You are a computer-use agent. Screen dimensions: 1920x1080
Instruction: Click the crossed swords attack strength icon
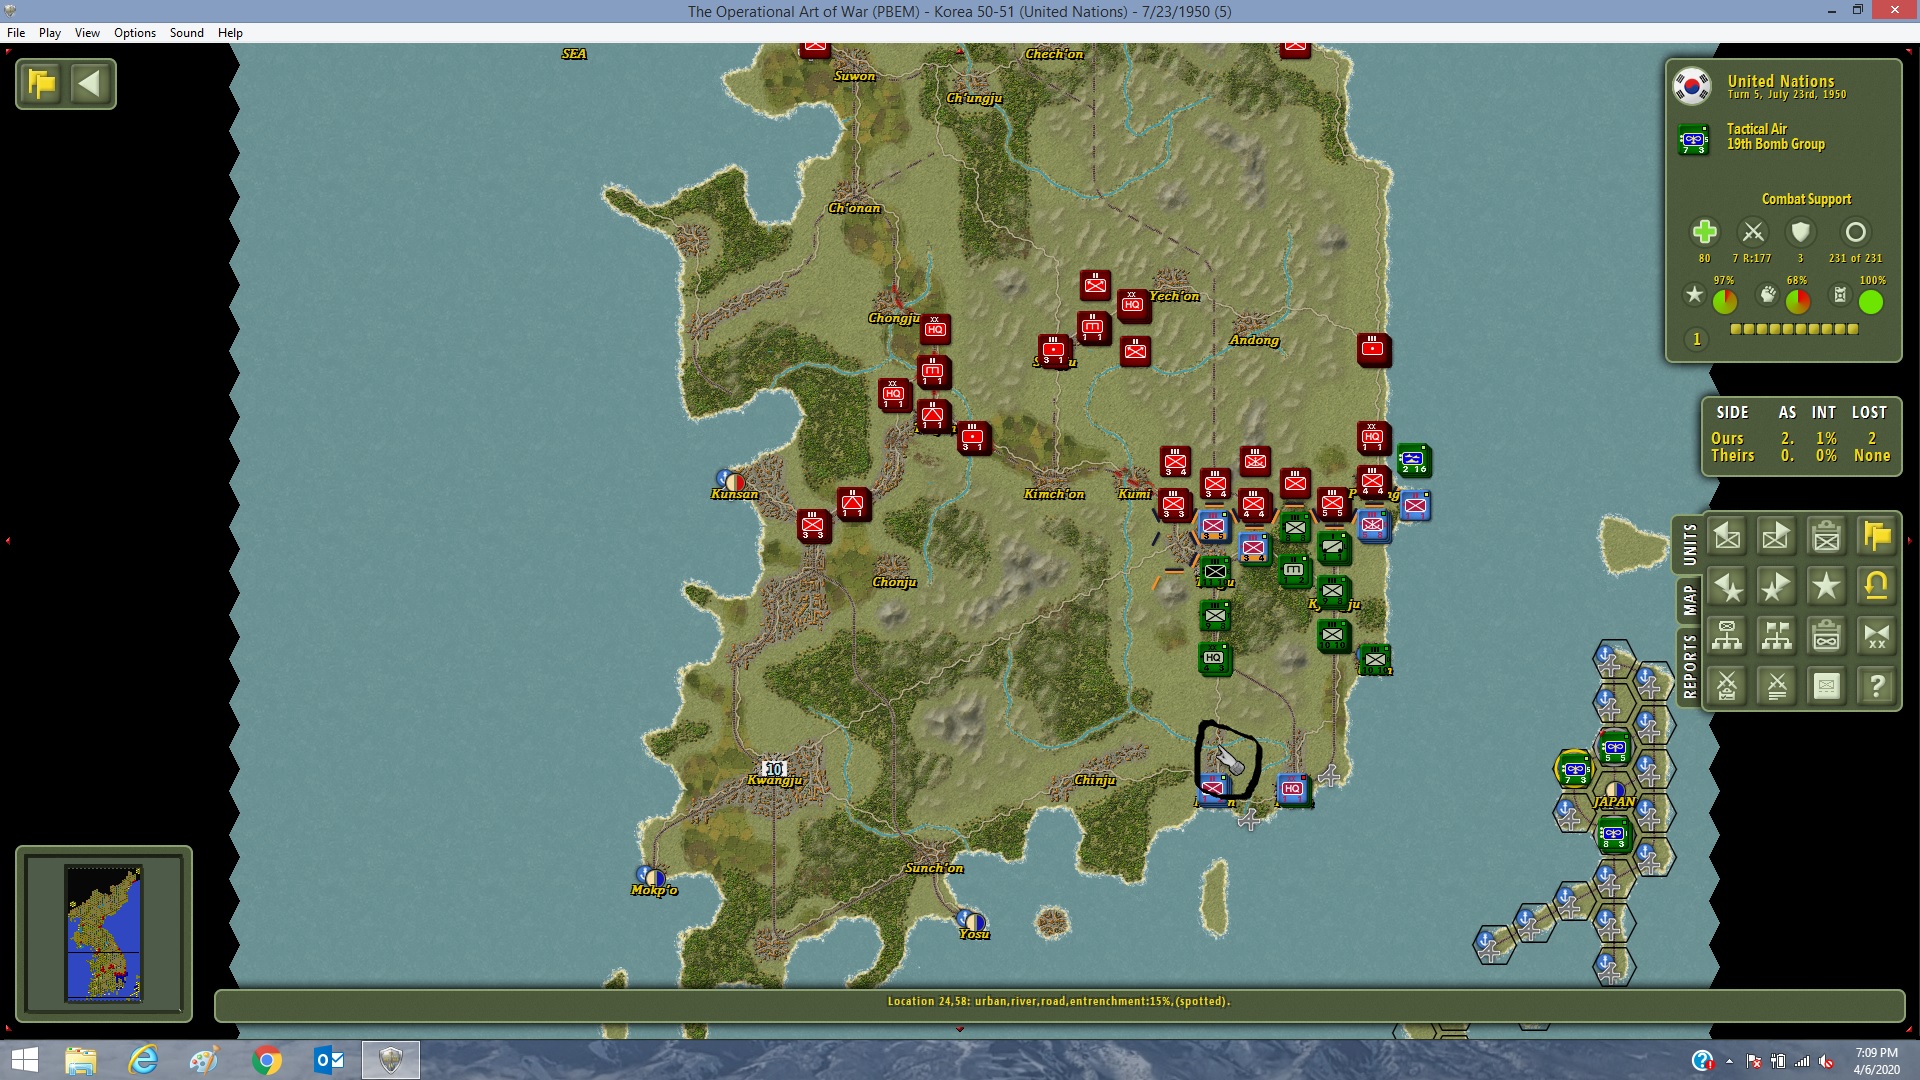1753,232
